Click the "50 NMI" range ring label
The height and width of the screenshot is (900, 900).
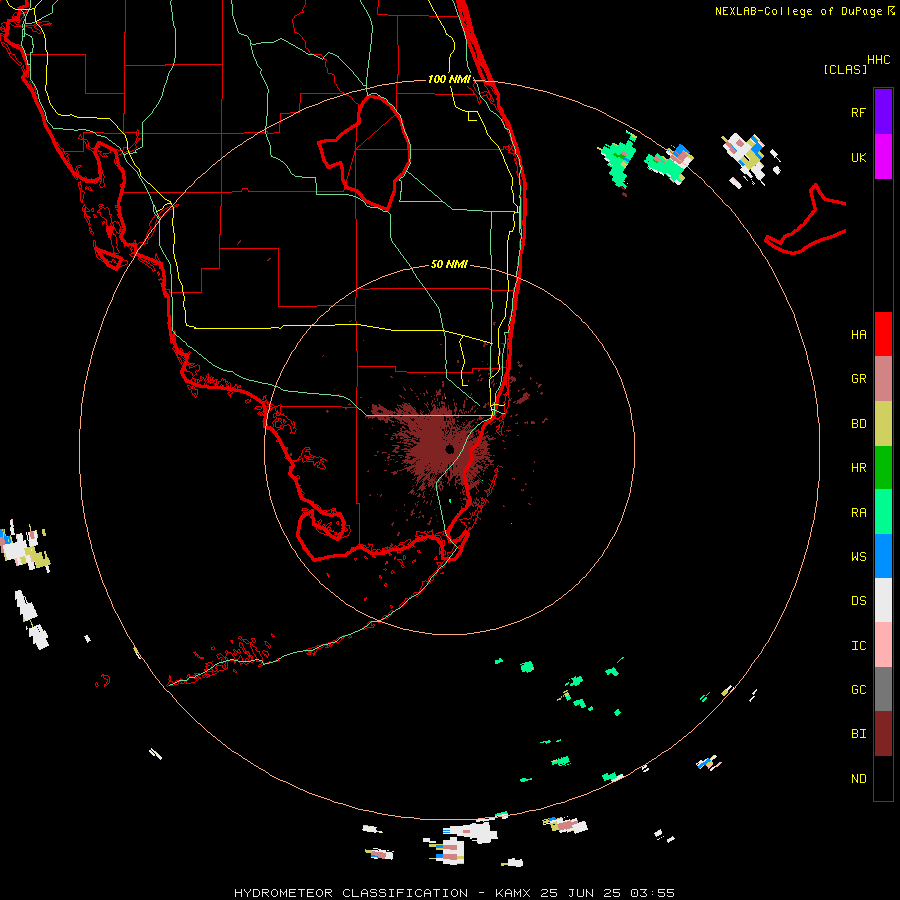(449, 264)
